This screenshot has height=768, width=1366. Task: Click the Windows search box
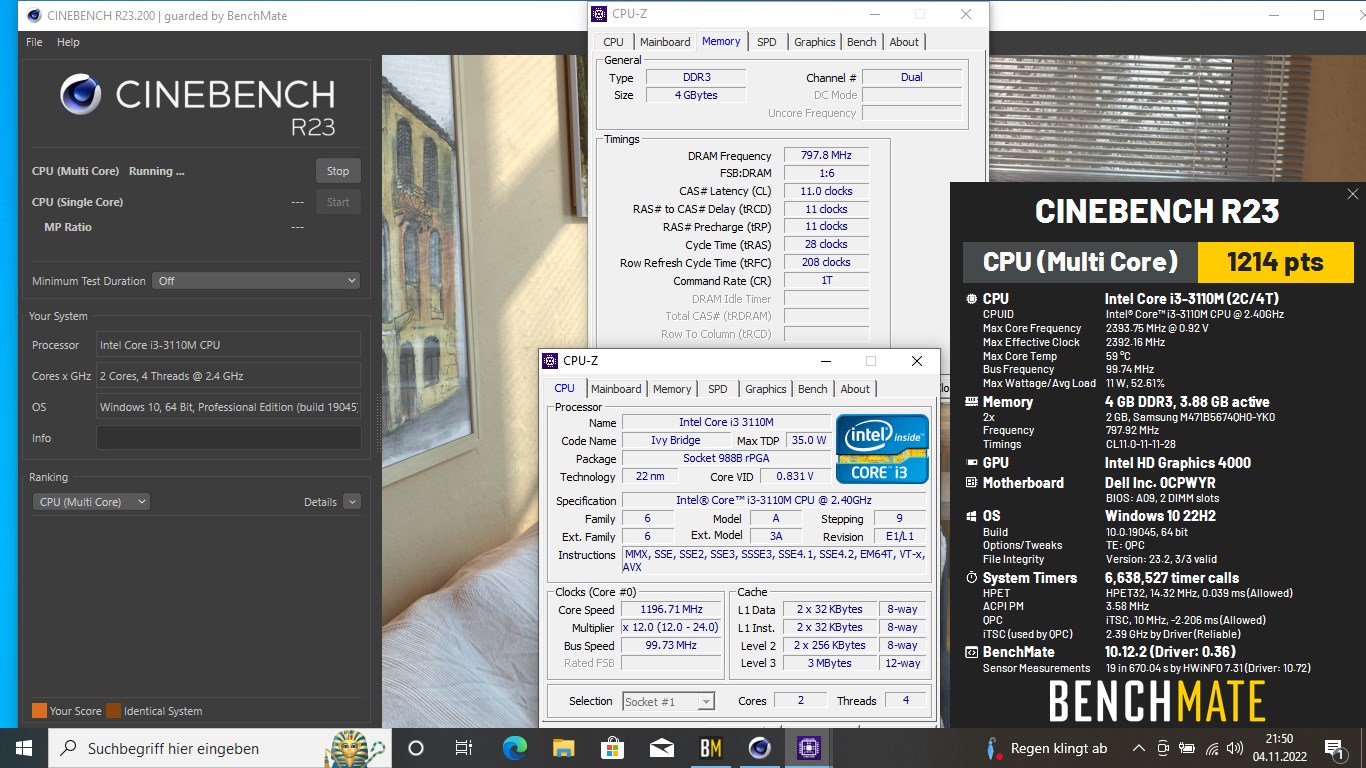218,748
